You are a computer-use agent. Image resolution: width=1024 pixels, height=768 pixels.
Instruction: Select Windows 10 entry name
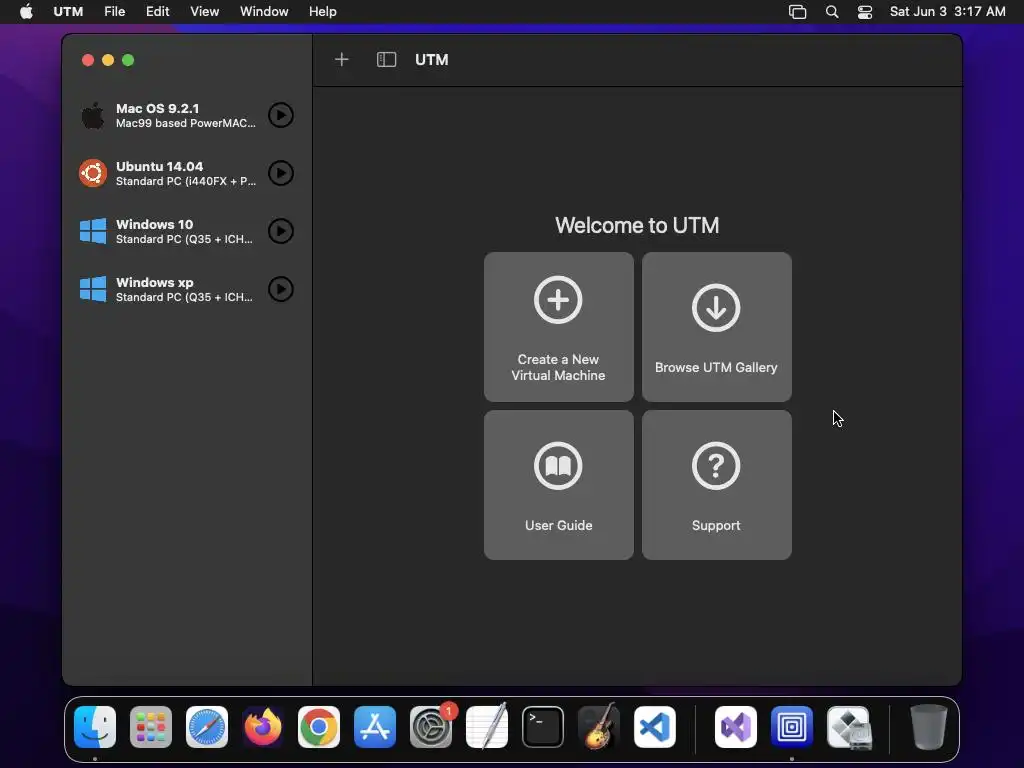click(x=154, y=224)
